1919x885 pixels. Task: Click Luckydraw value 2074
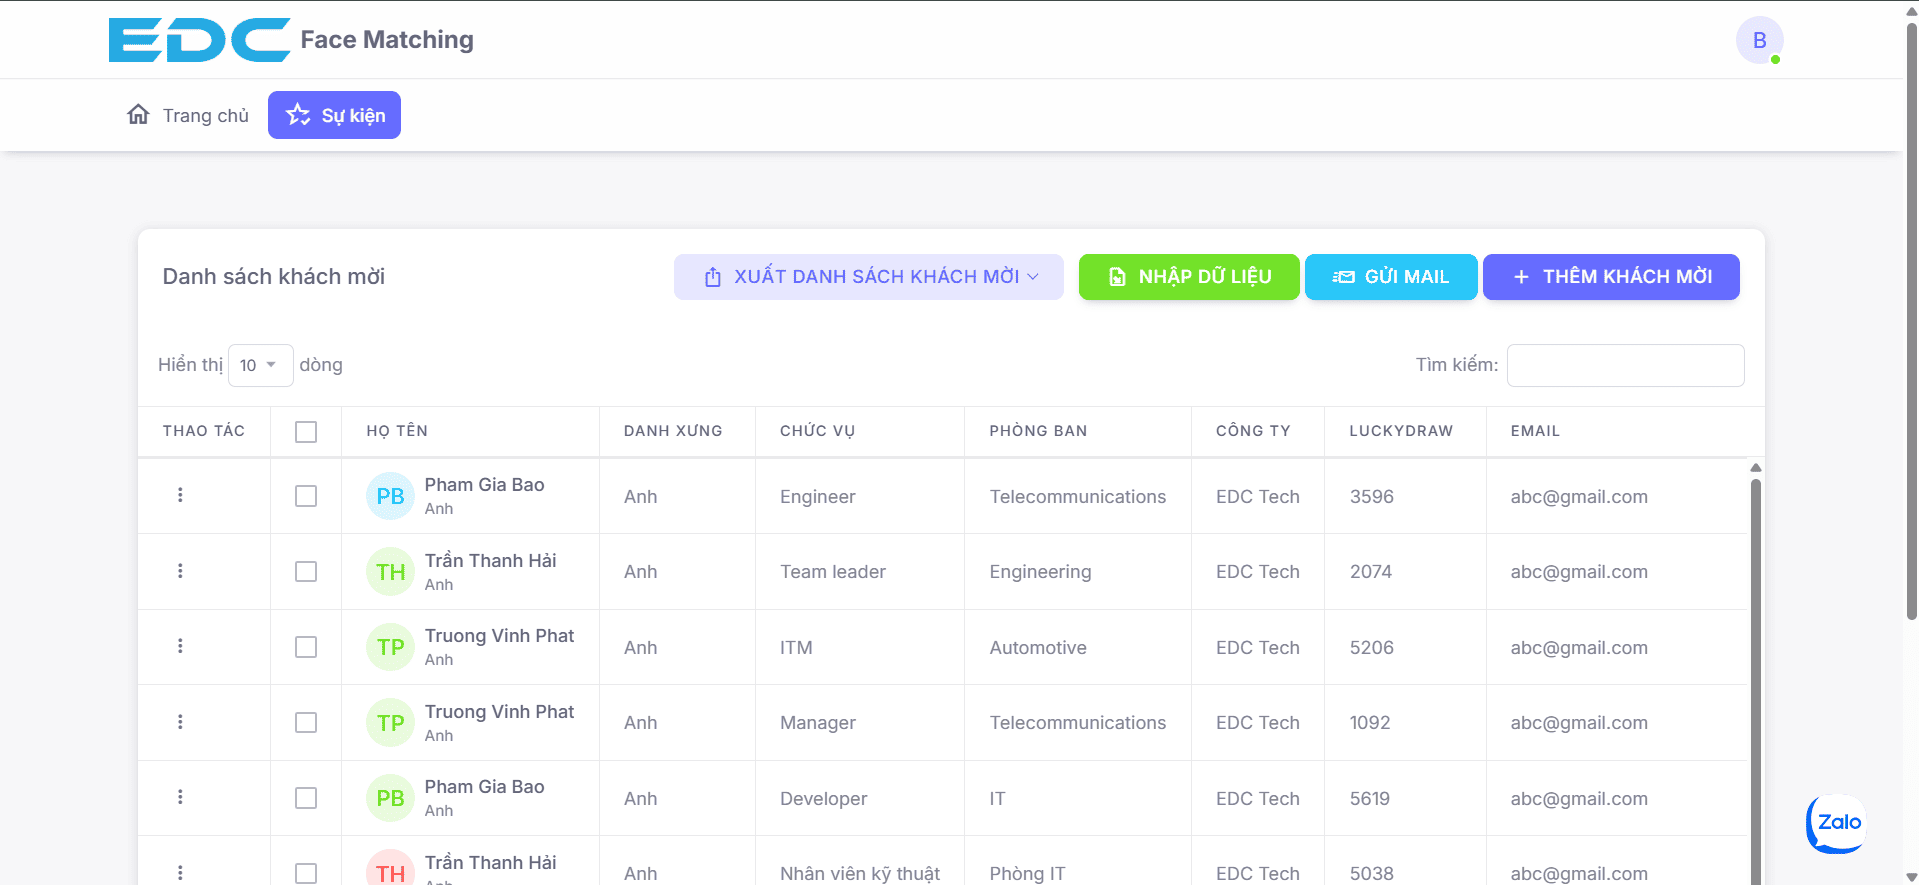[x=1370, y=572]
